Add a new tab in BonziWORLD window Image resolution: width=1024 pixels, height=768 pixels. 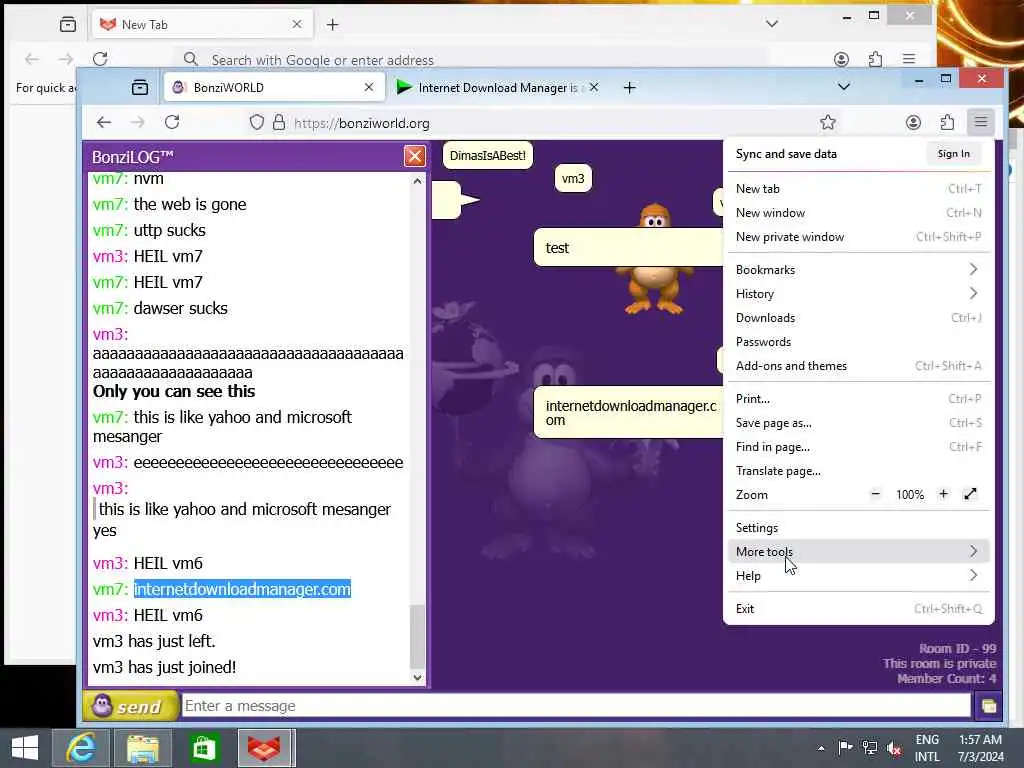630,88
